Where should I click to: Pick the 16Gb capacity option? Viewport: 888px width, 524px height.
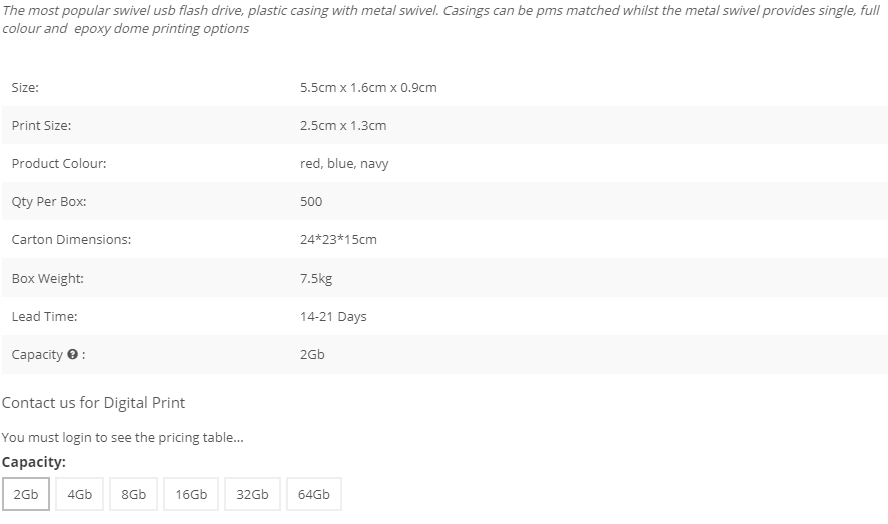point(191,494)
